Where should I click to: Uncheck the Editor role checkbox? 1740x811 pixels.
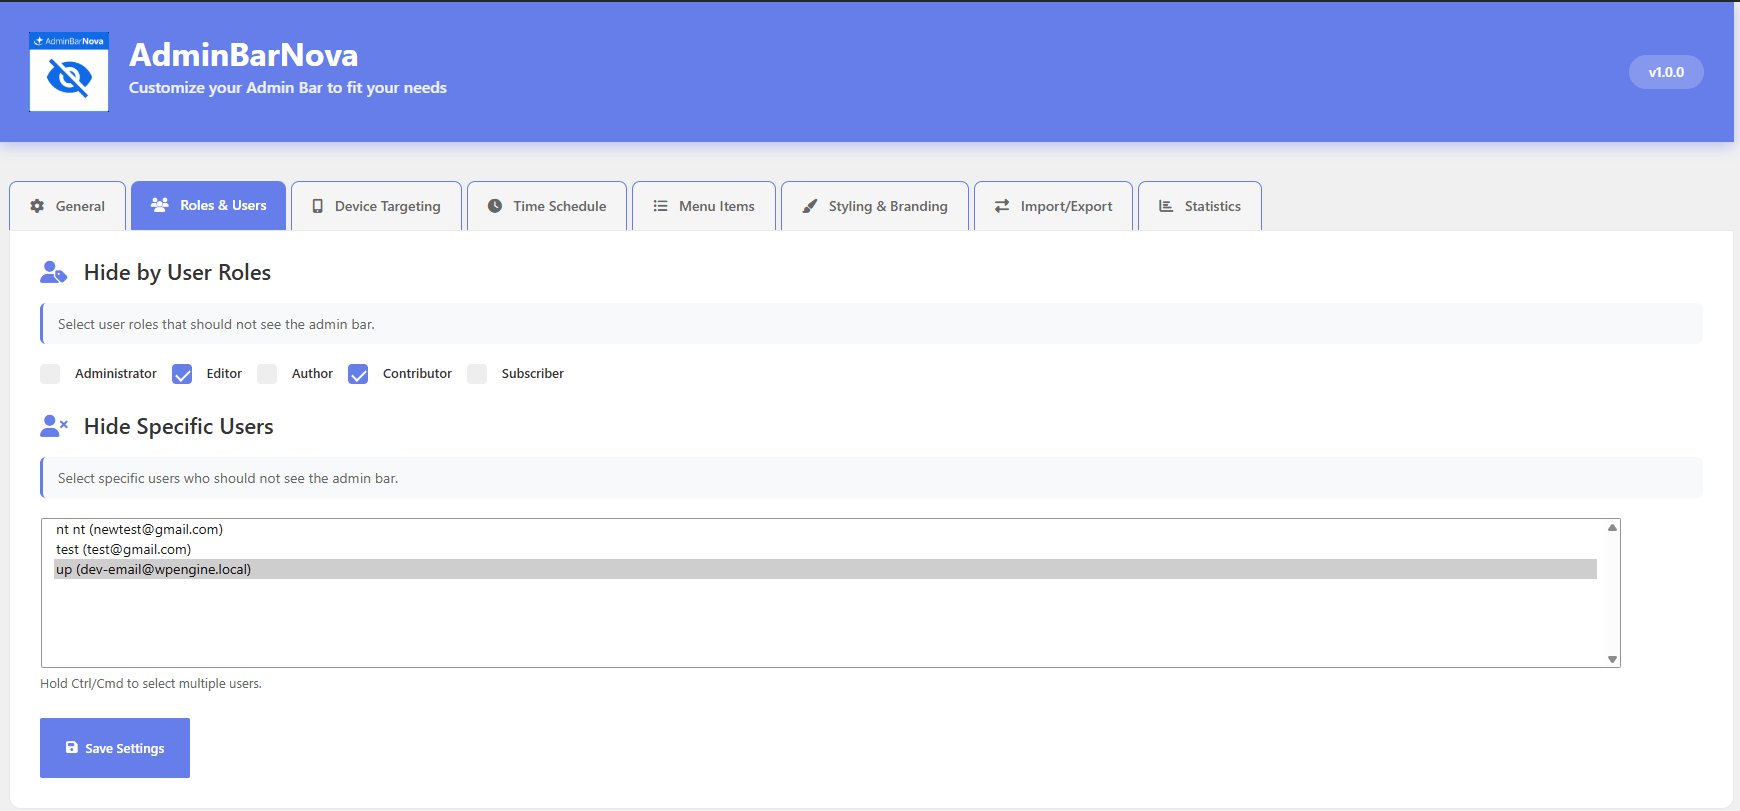[182, 374]
